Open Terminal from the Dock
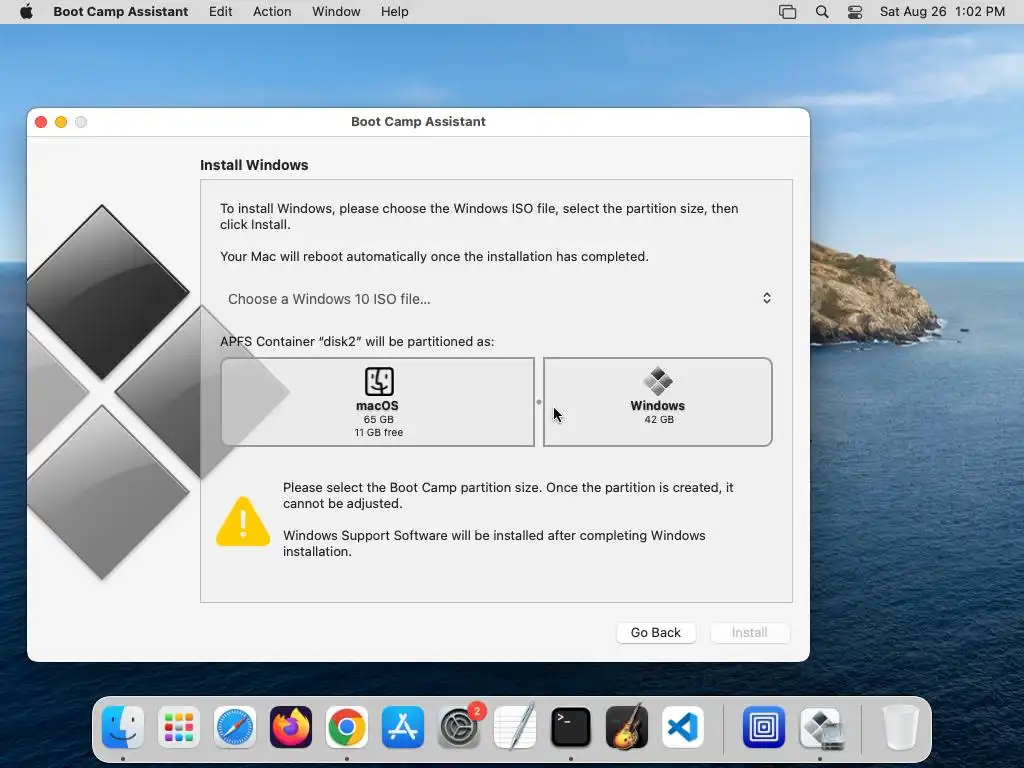Image resolution: width=1024 pixels, height=768 pixels. click(x=571, y=727)
